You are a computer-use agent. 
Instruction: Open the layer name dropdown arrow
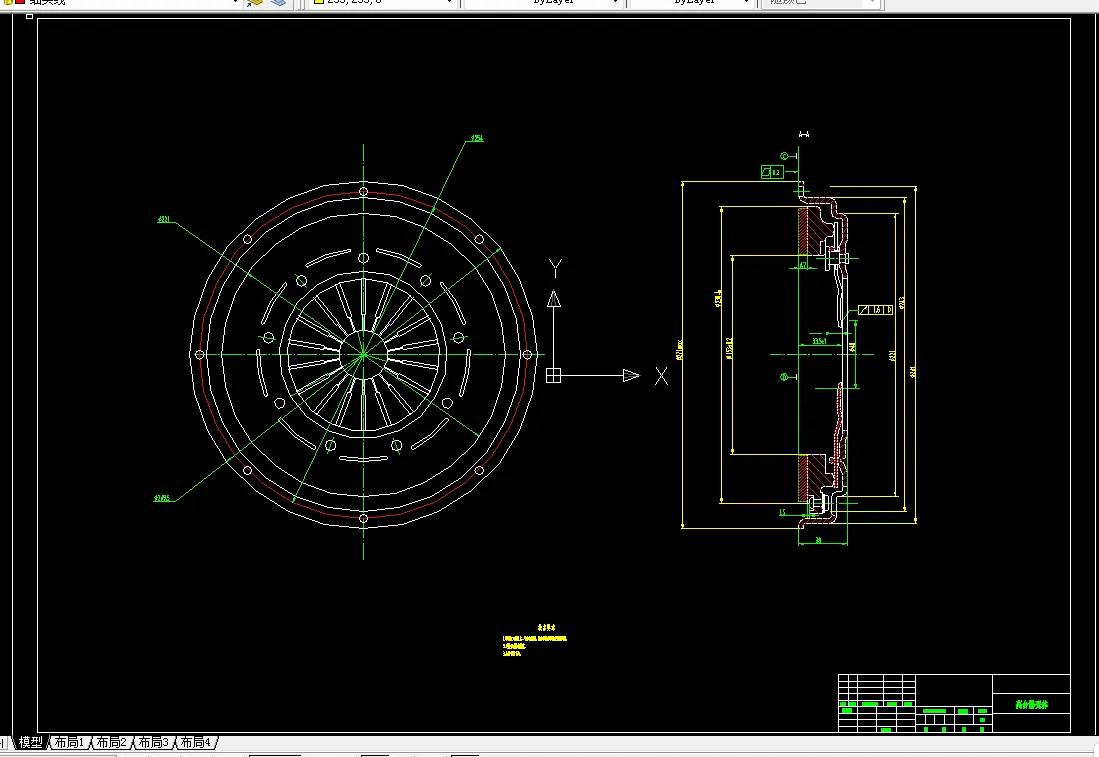(236, 2)
